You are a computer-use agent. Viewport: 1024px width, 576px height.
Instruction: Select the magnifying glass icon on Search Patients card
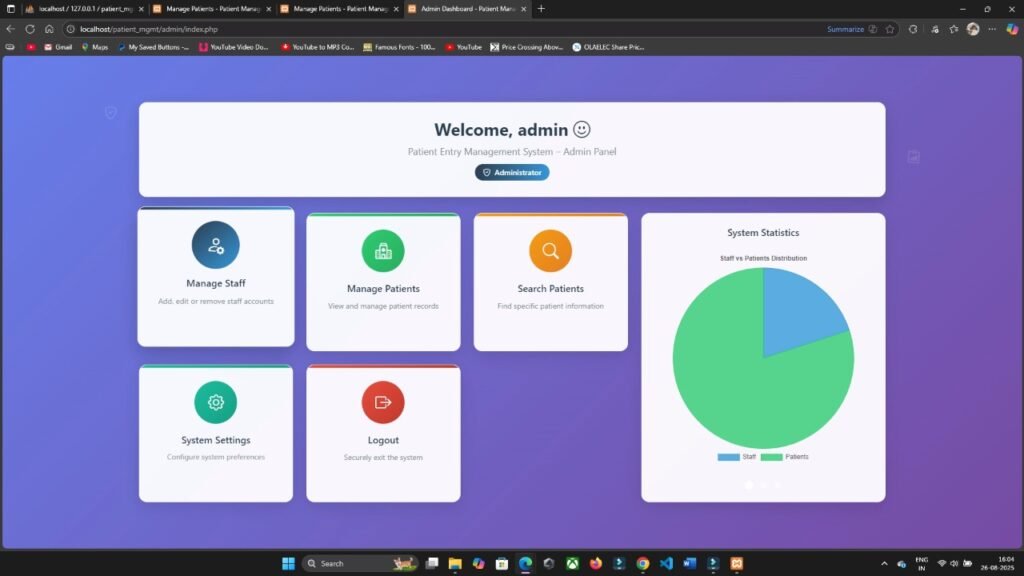coord(550,251)
